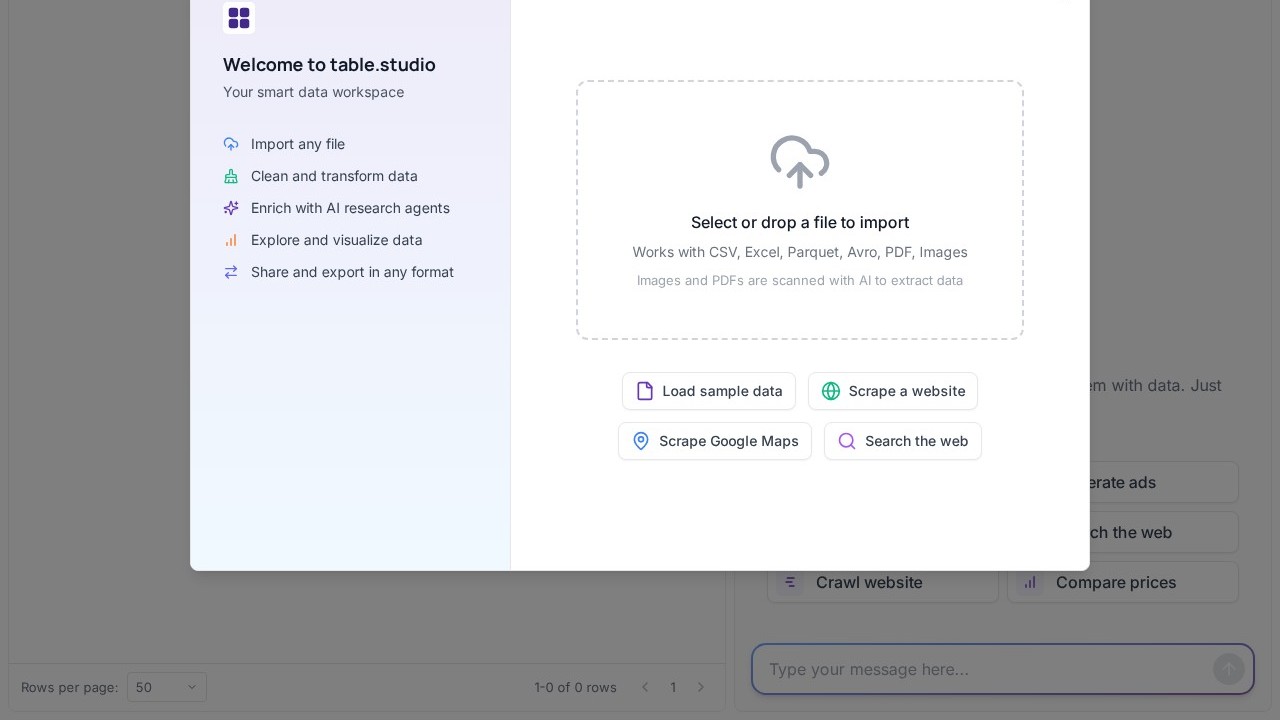Click the Explore and visualize chart icon
Viewport: 1280px width, 720px height.
coord(231,240)
